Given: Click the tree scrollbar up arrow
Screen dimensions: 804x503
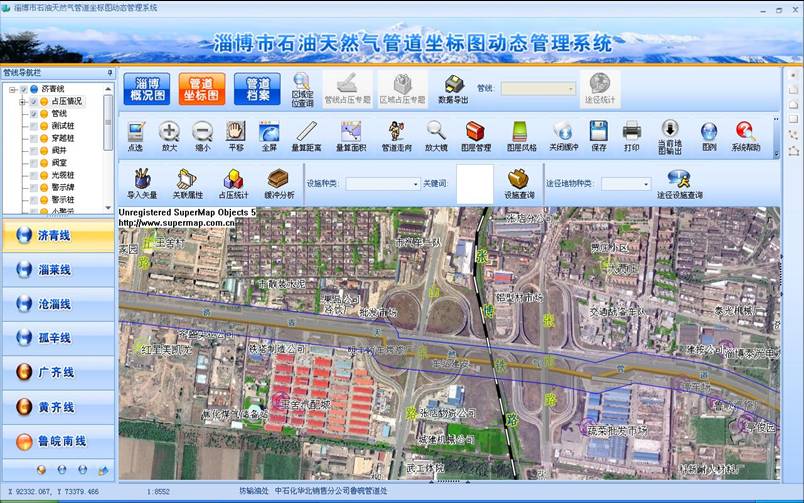Looking at the screenshot, I should (108, 89).
